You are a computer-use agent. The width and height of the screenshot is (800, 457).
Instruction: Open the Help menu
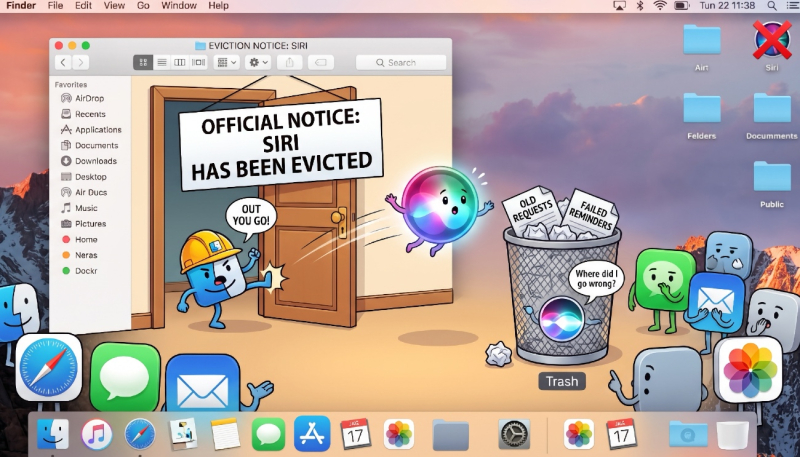coord(218,6)
